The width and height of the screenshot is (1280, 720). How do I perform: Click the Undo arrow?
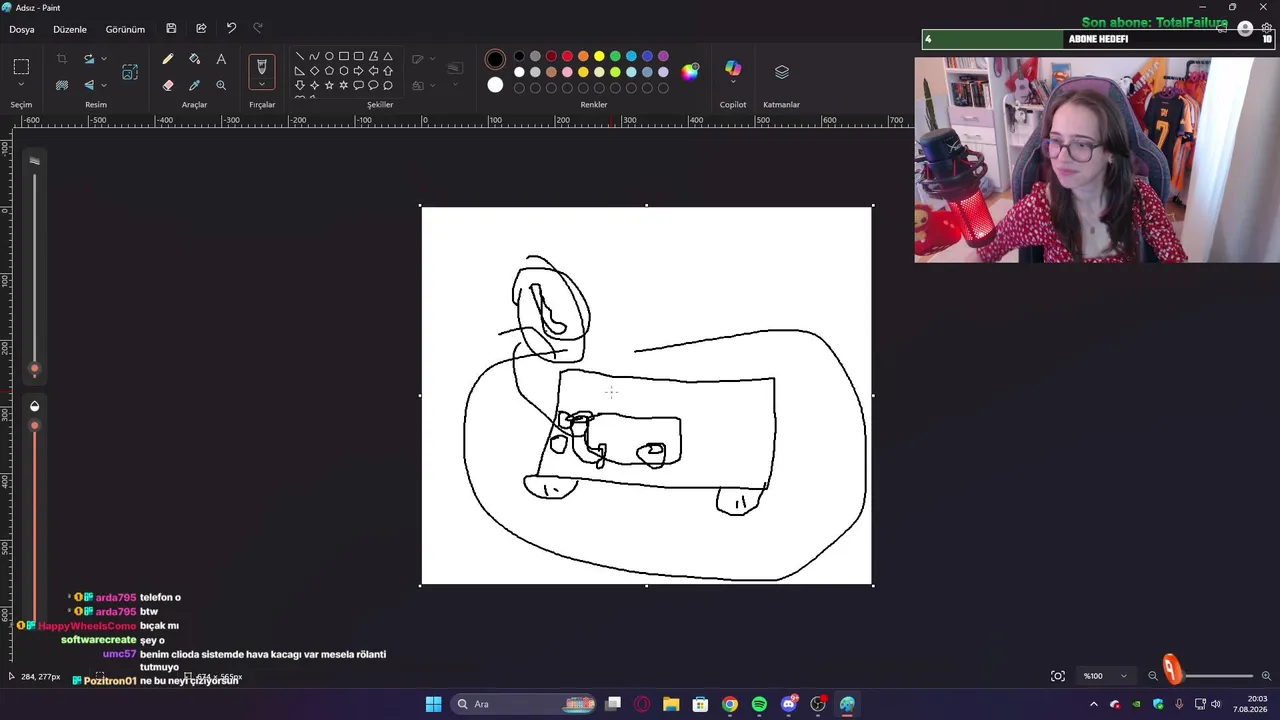tap(231, 29)
